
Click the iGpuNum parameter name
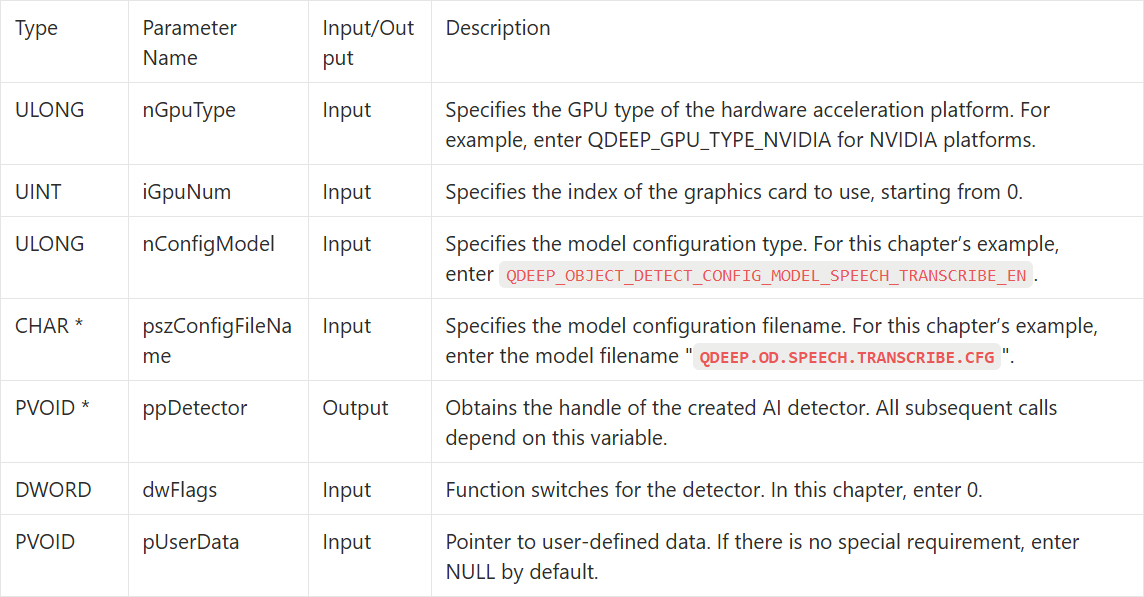187,191
